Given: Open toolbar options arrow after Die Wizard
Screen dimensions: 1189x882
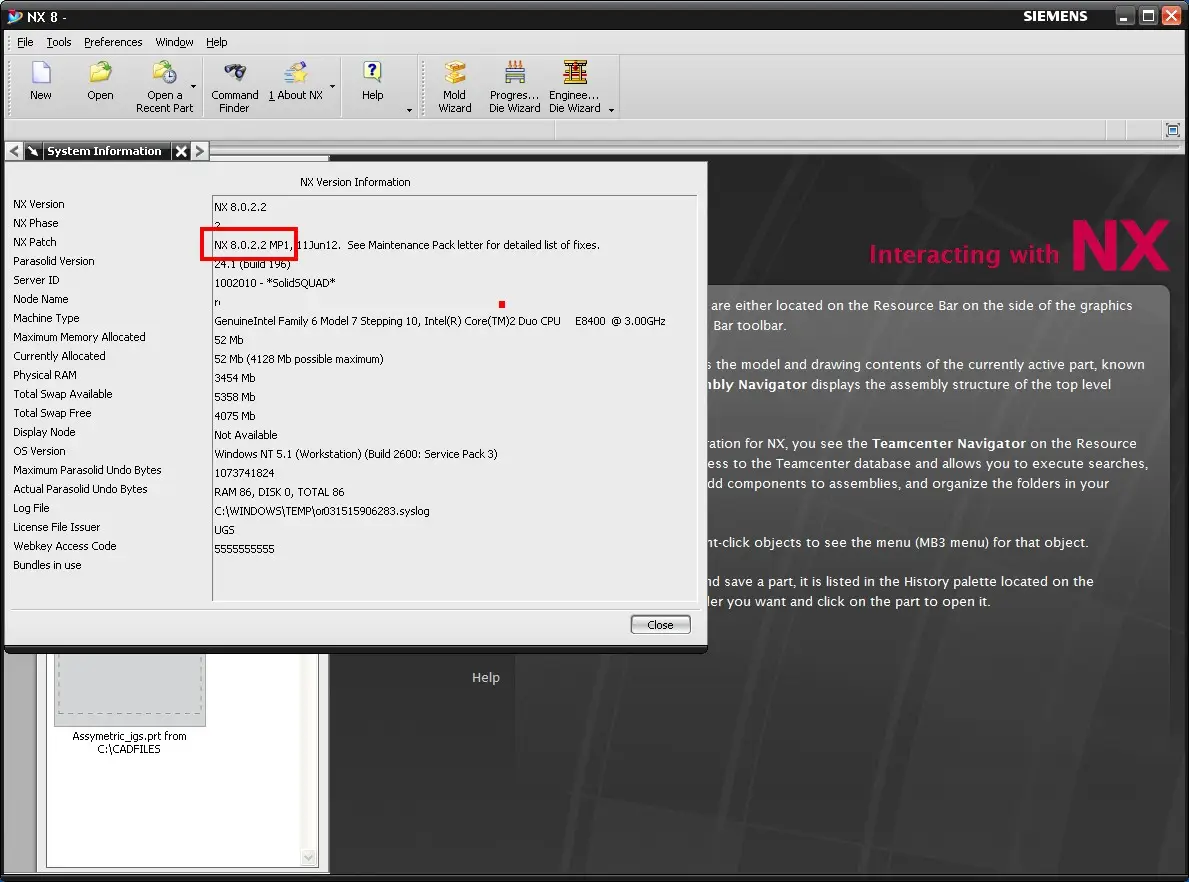Looking at the screenshot, I should pyautogui.click(x=611, y=111).
